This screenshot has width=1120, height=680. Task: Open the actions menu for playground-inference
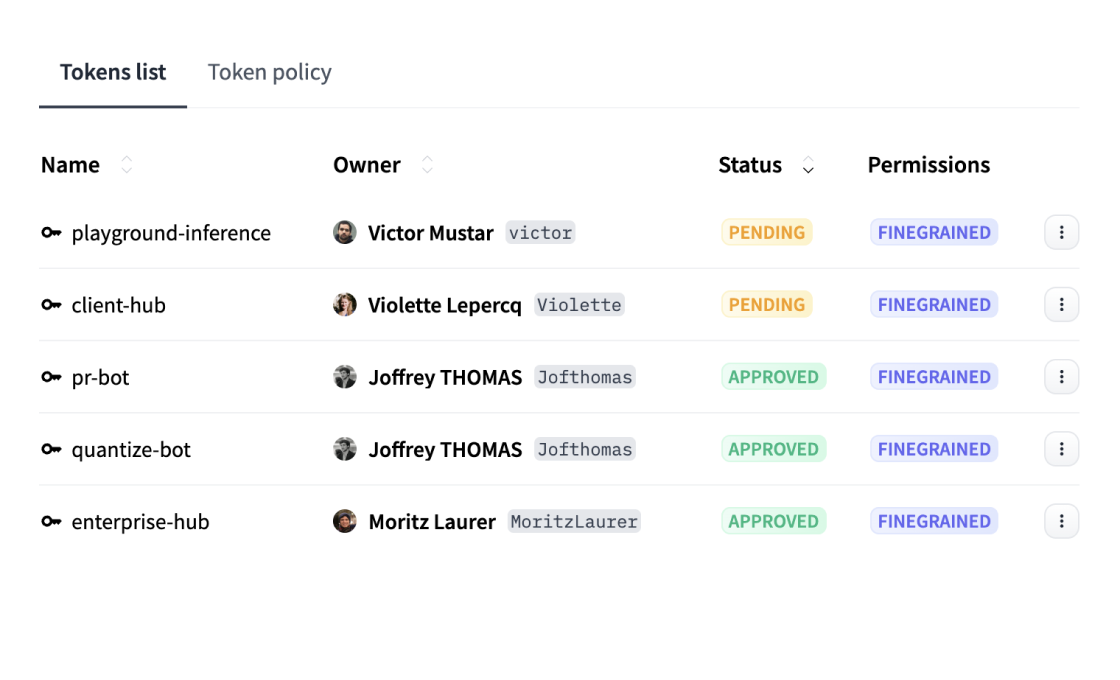1061,232
